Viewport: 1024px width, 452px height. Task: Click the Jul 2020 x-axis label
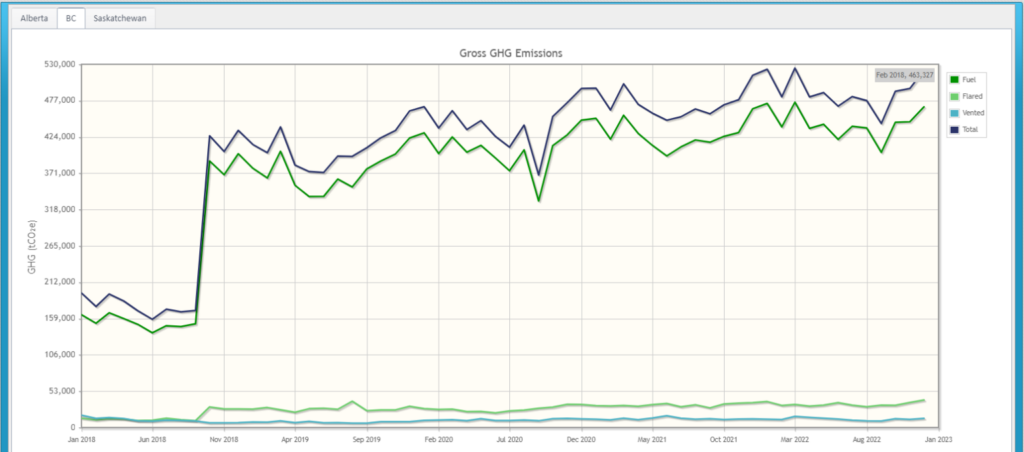coord(509,439)
